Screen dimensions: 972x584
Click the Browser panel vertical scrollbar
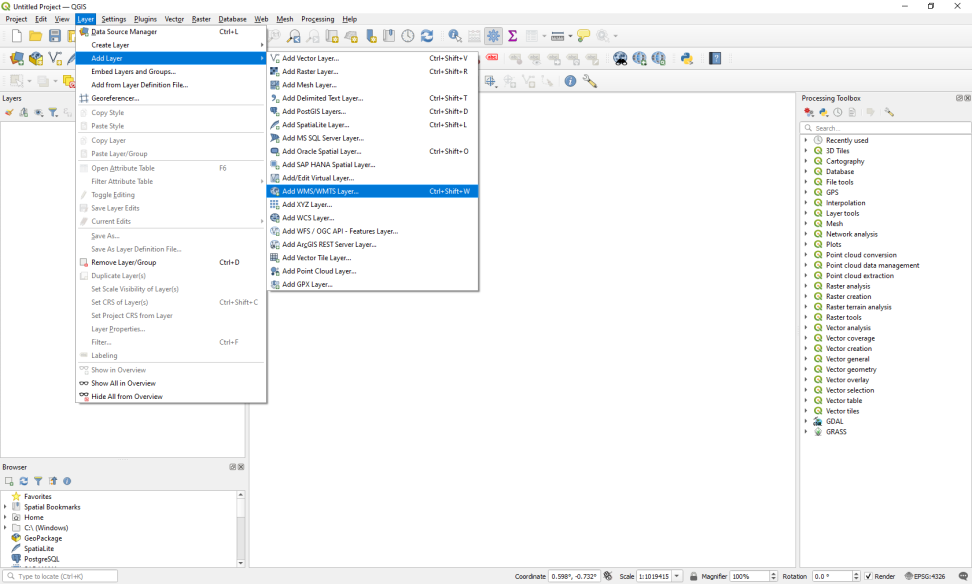click(241, 529)
